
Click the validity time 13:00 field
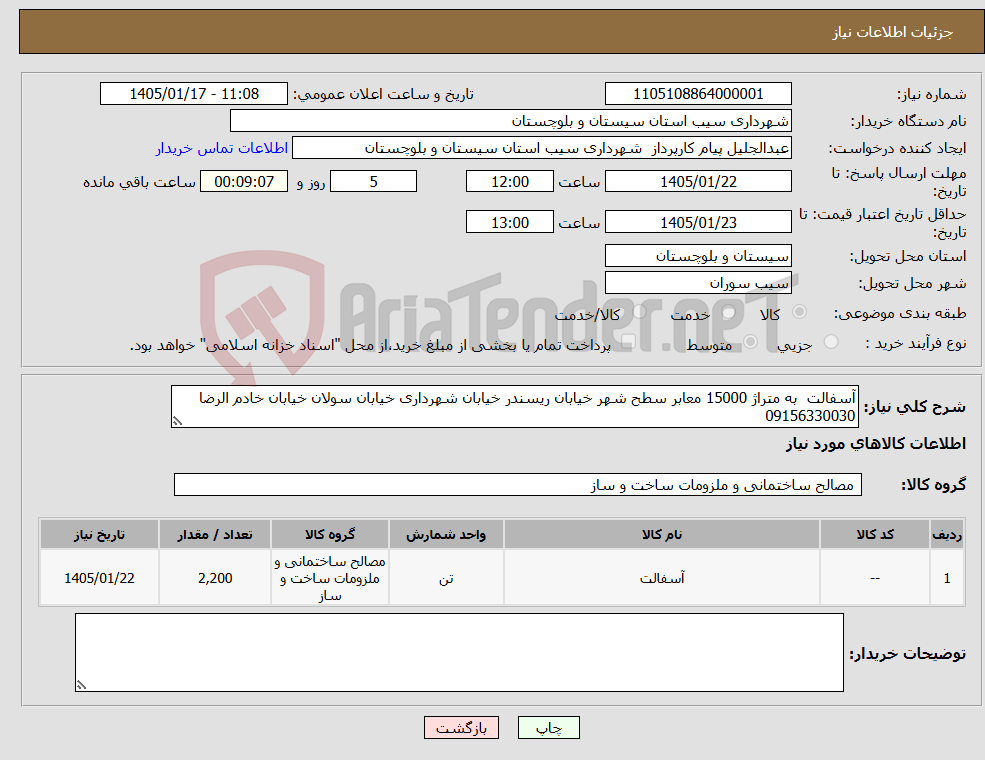pyautogui.click(x=509, y=222)
